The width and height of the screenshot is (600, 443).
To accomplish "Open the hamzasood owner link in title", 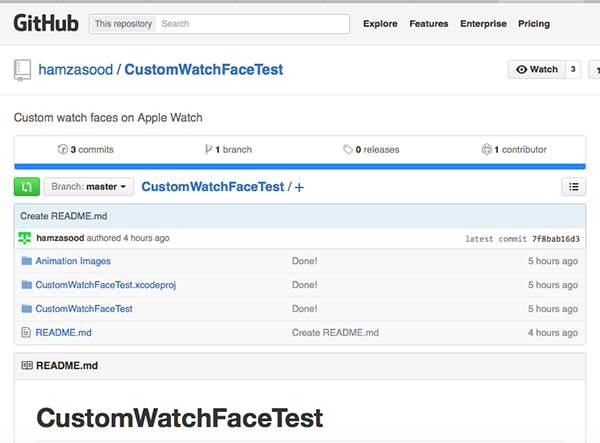I will 75,70.
